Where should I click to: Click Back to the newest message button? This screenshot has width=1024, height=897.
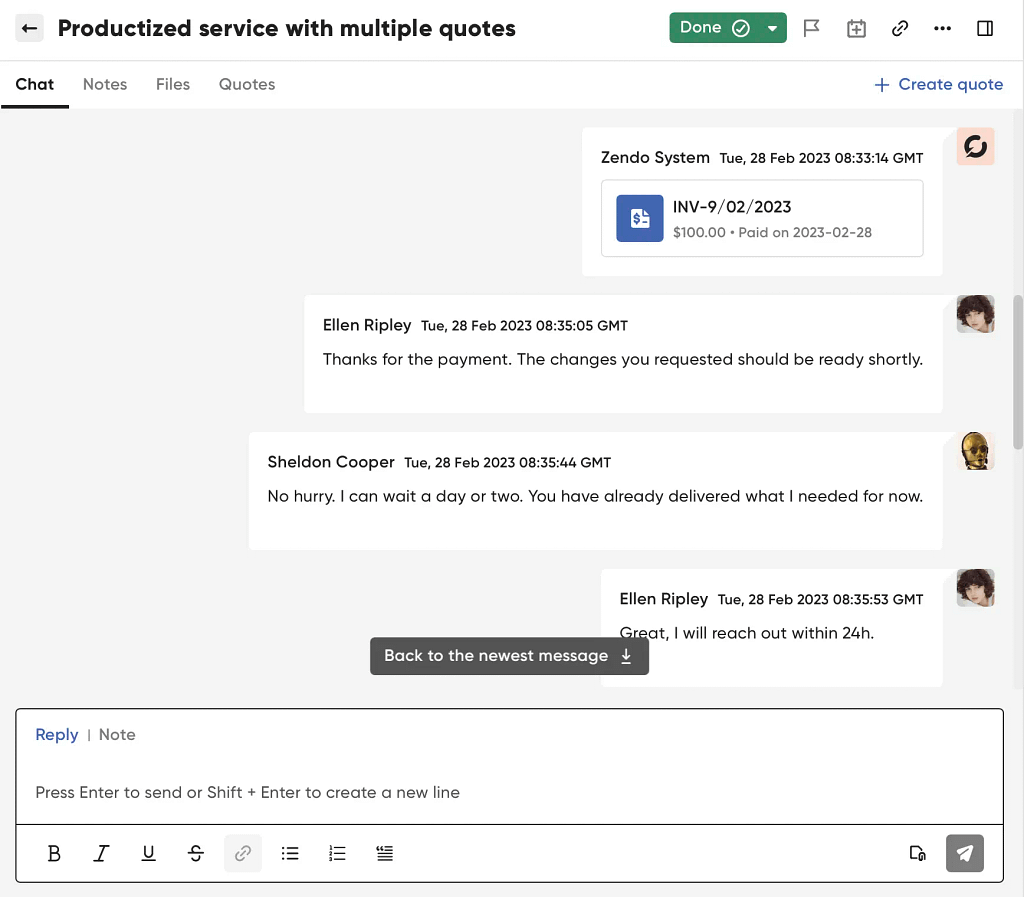(x=509, y=656)
